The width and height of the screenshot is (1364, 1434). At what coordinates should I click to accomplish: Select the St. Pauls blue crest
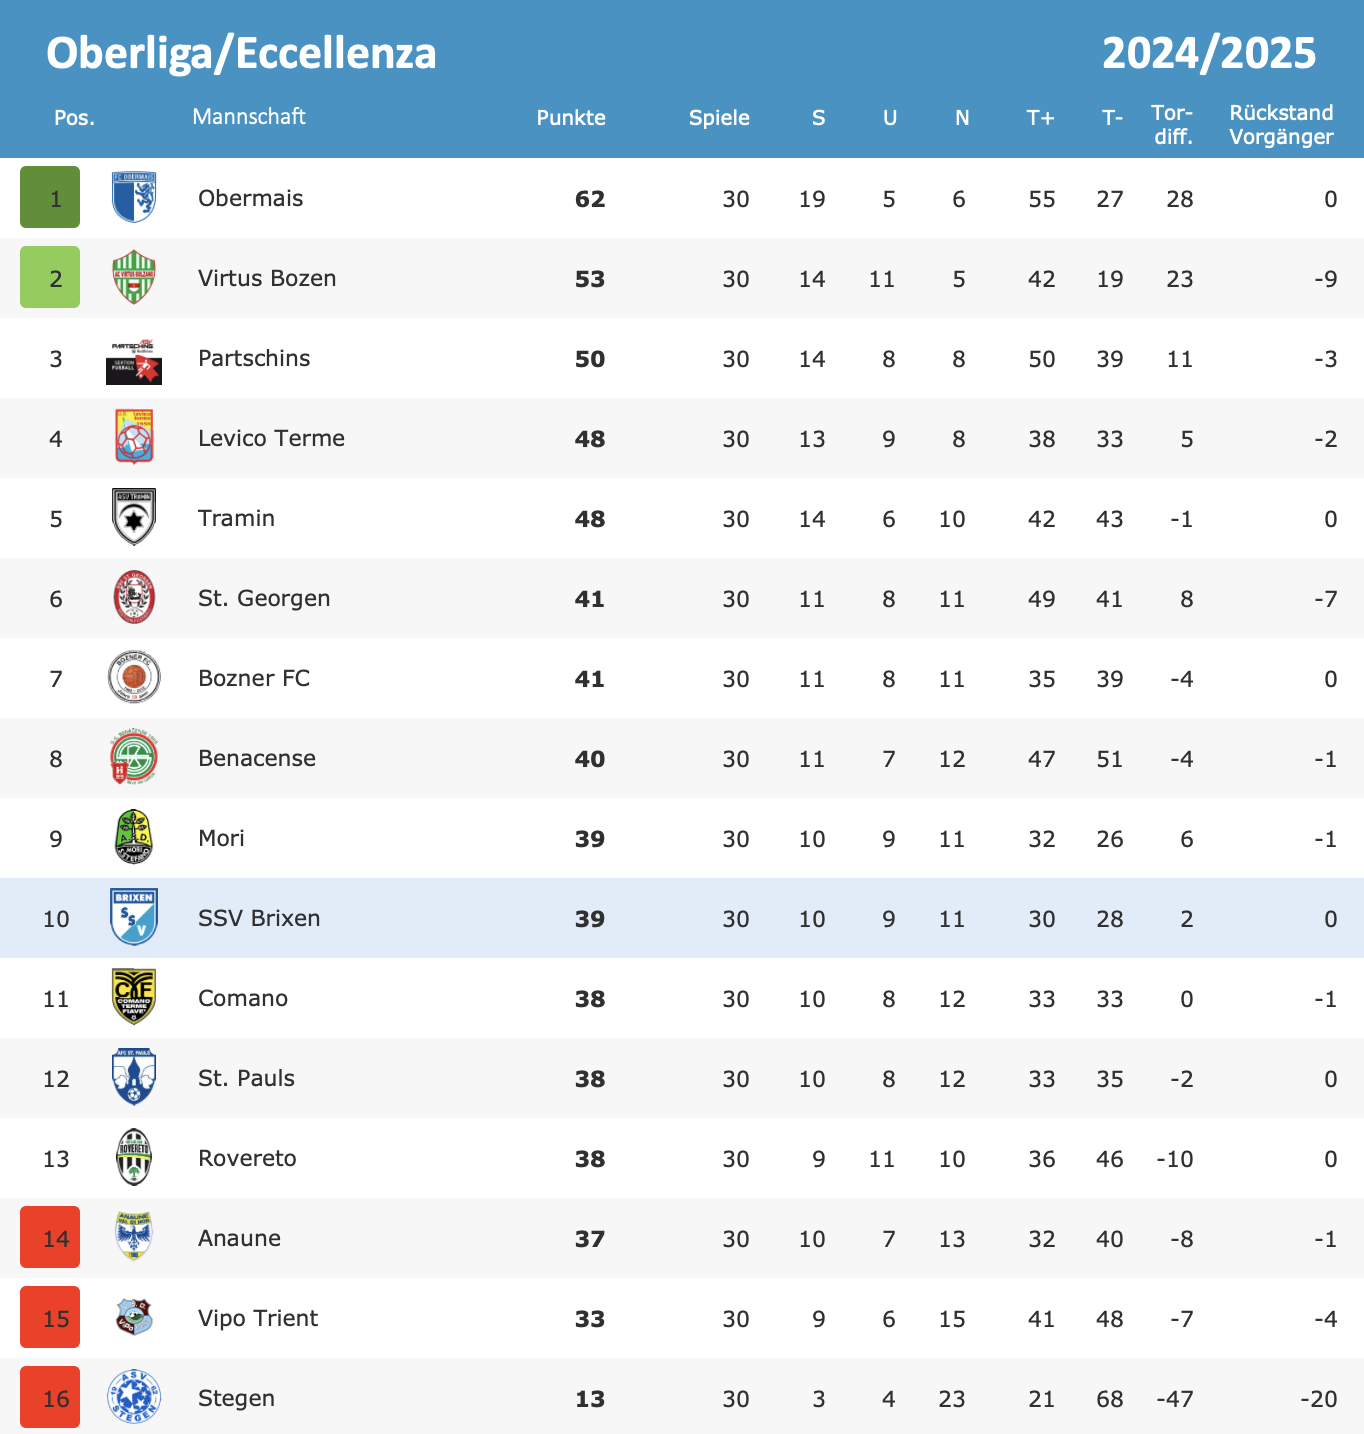(134, 1077)
